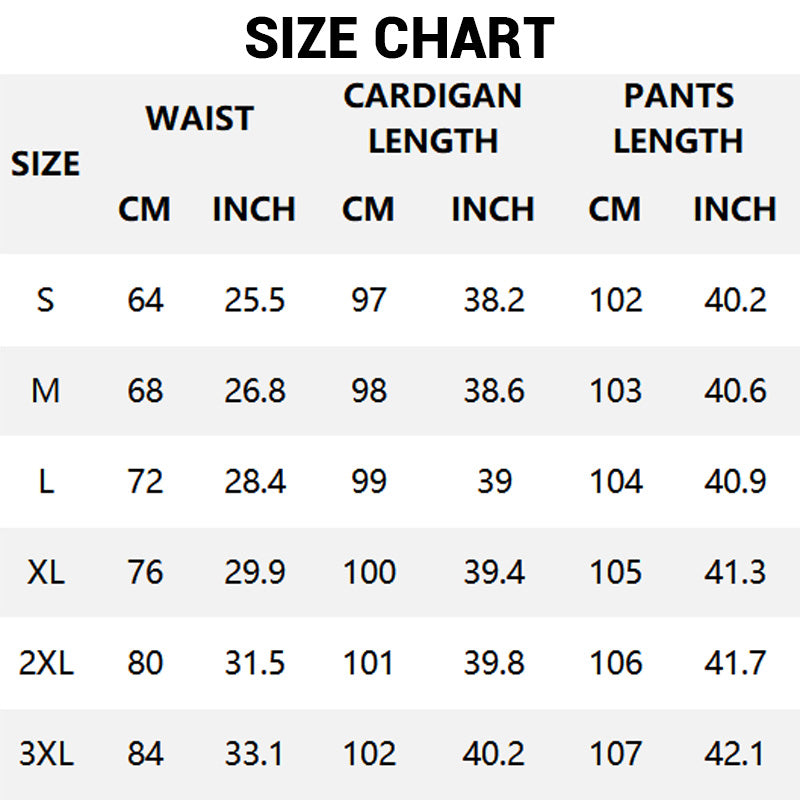
Task: Select pants length 42.1 for 3XL
Action: pyautogui.click(x=735, y=754)
